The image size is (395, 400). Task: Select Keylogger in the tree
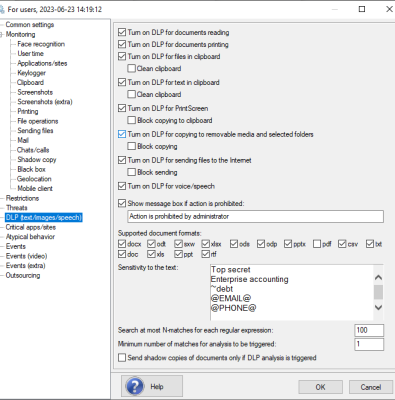pos(31,73)
